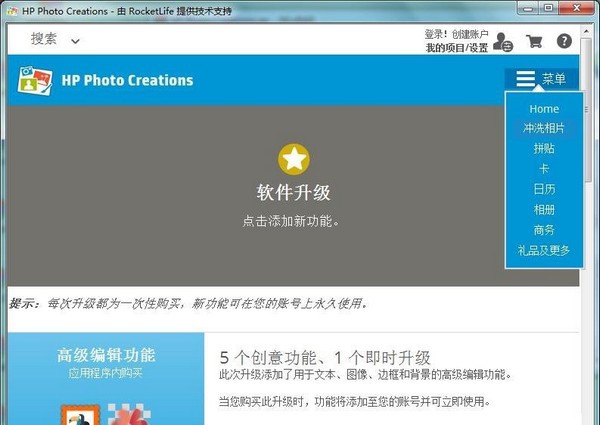Click the HP Photo Creations title text
600x425 pixels.
click(127, 80)
